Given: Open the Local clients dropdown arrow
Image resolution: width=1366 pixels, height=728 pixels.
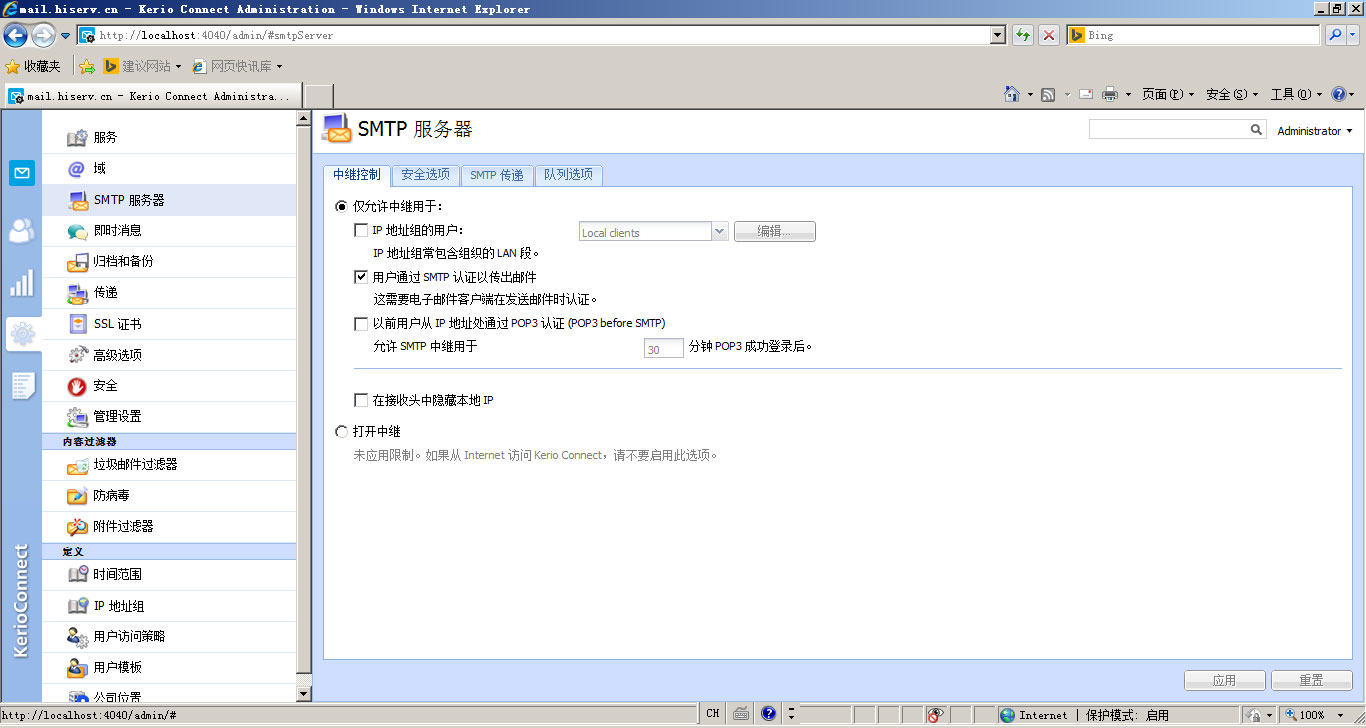Looking at the screenshot, I should pos(719,232).
